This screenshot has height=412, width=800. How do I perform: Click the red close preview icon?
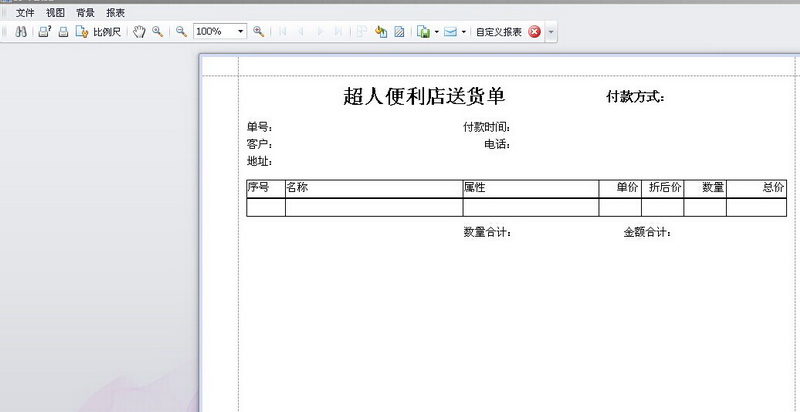(x=534, y=32)
